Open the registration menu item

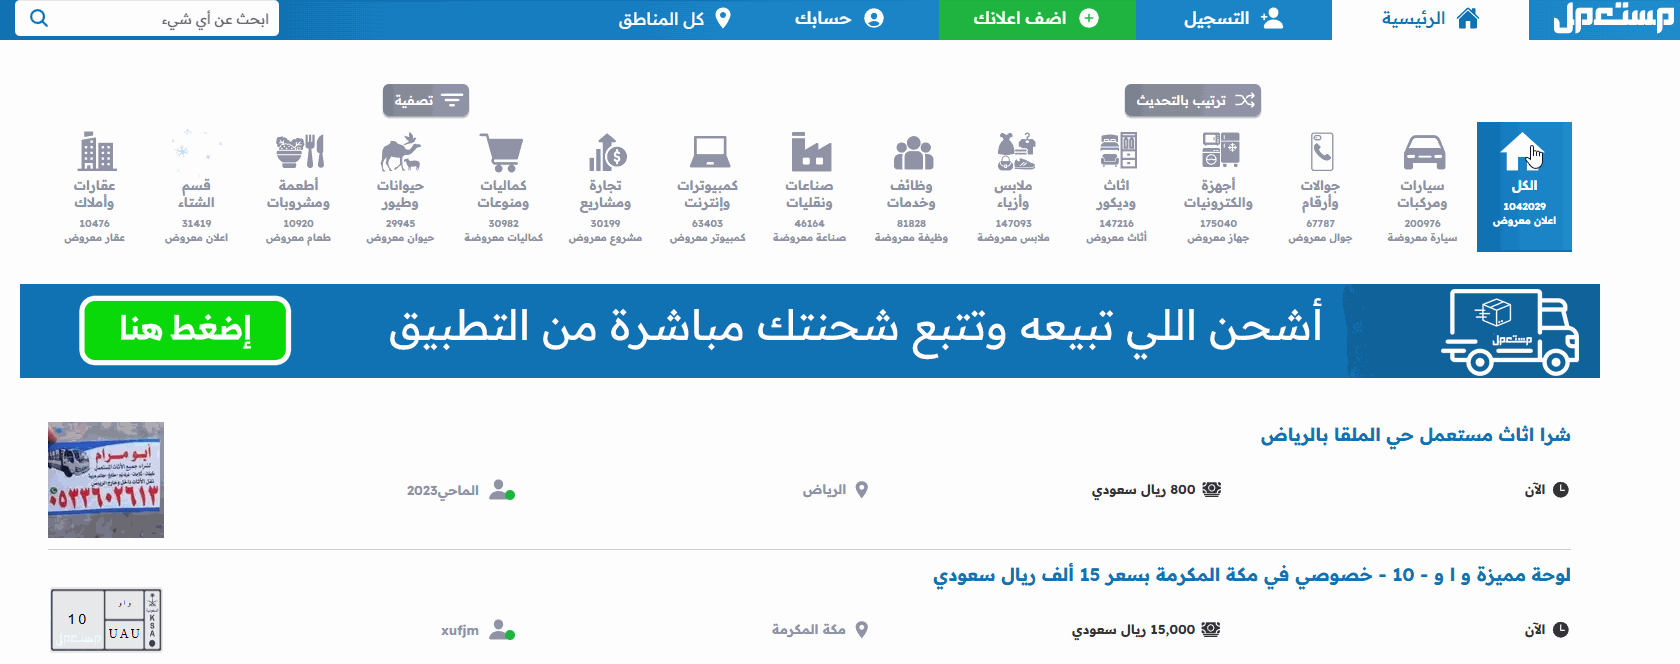pyautogui.click(x=1233, y=19)
